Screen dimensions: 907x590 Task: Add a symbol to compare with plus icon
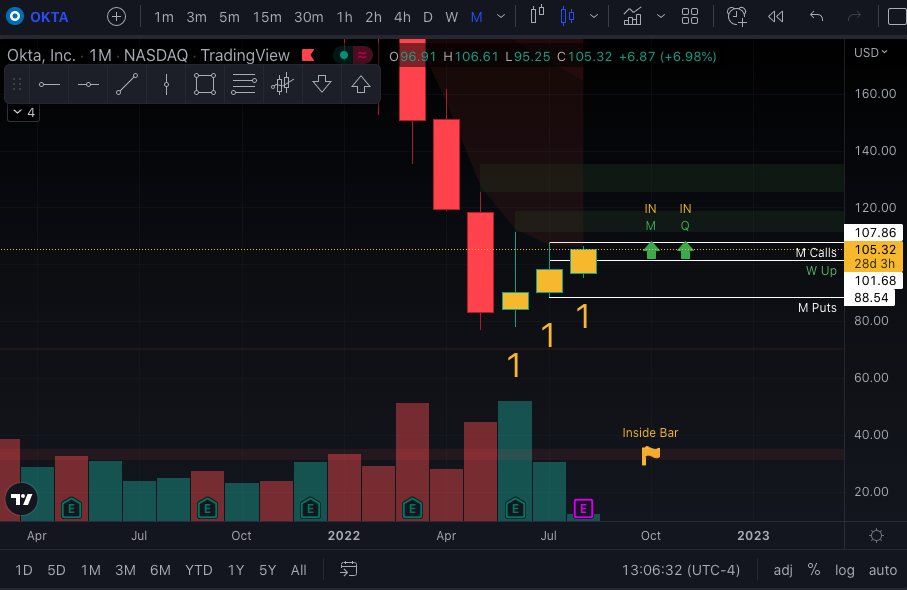pos(116,17)
